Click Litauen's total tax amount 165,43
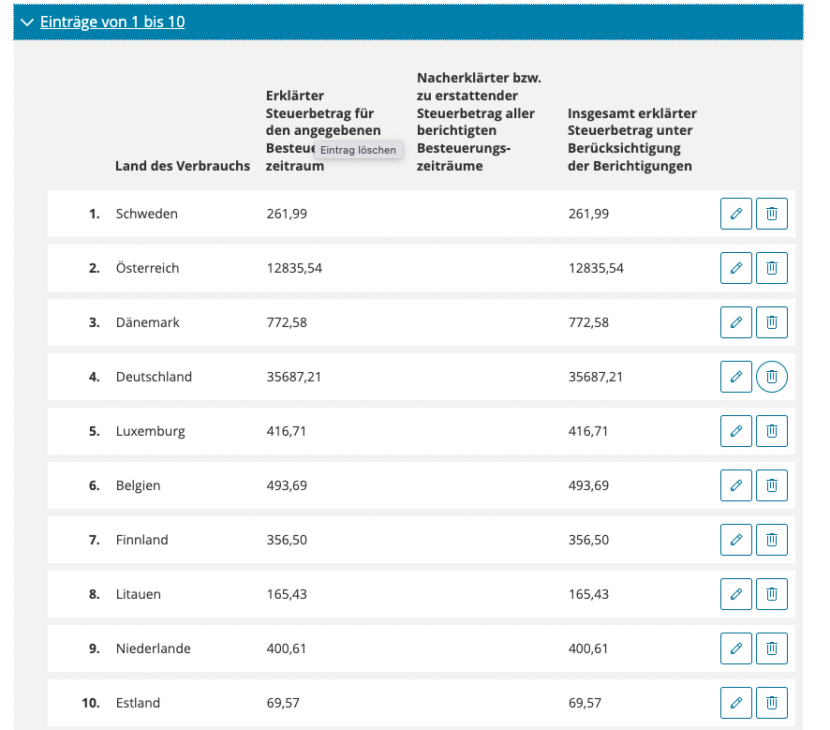830x730 pixels. click(x=588, y=594)
